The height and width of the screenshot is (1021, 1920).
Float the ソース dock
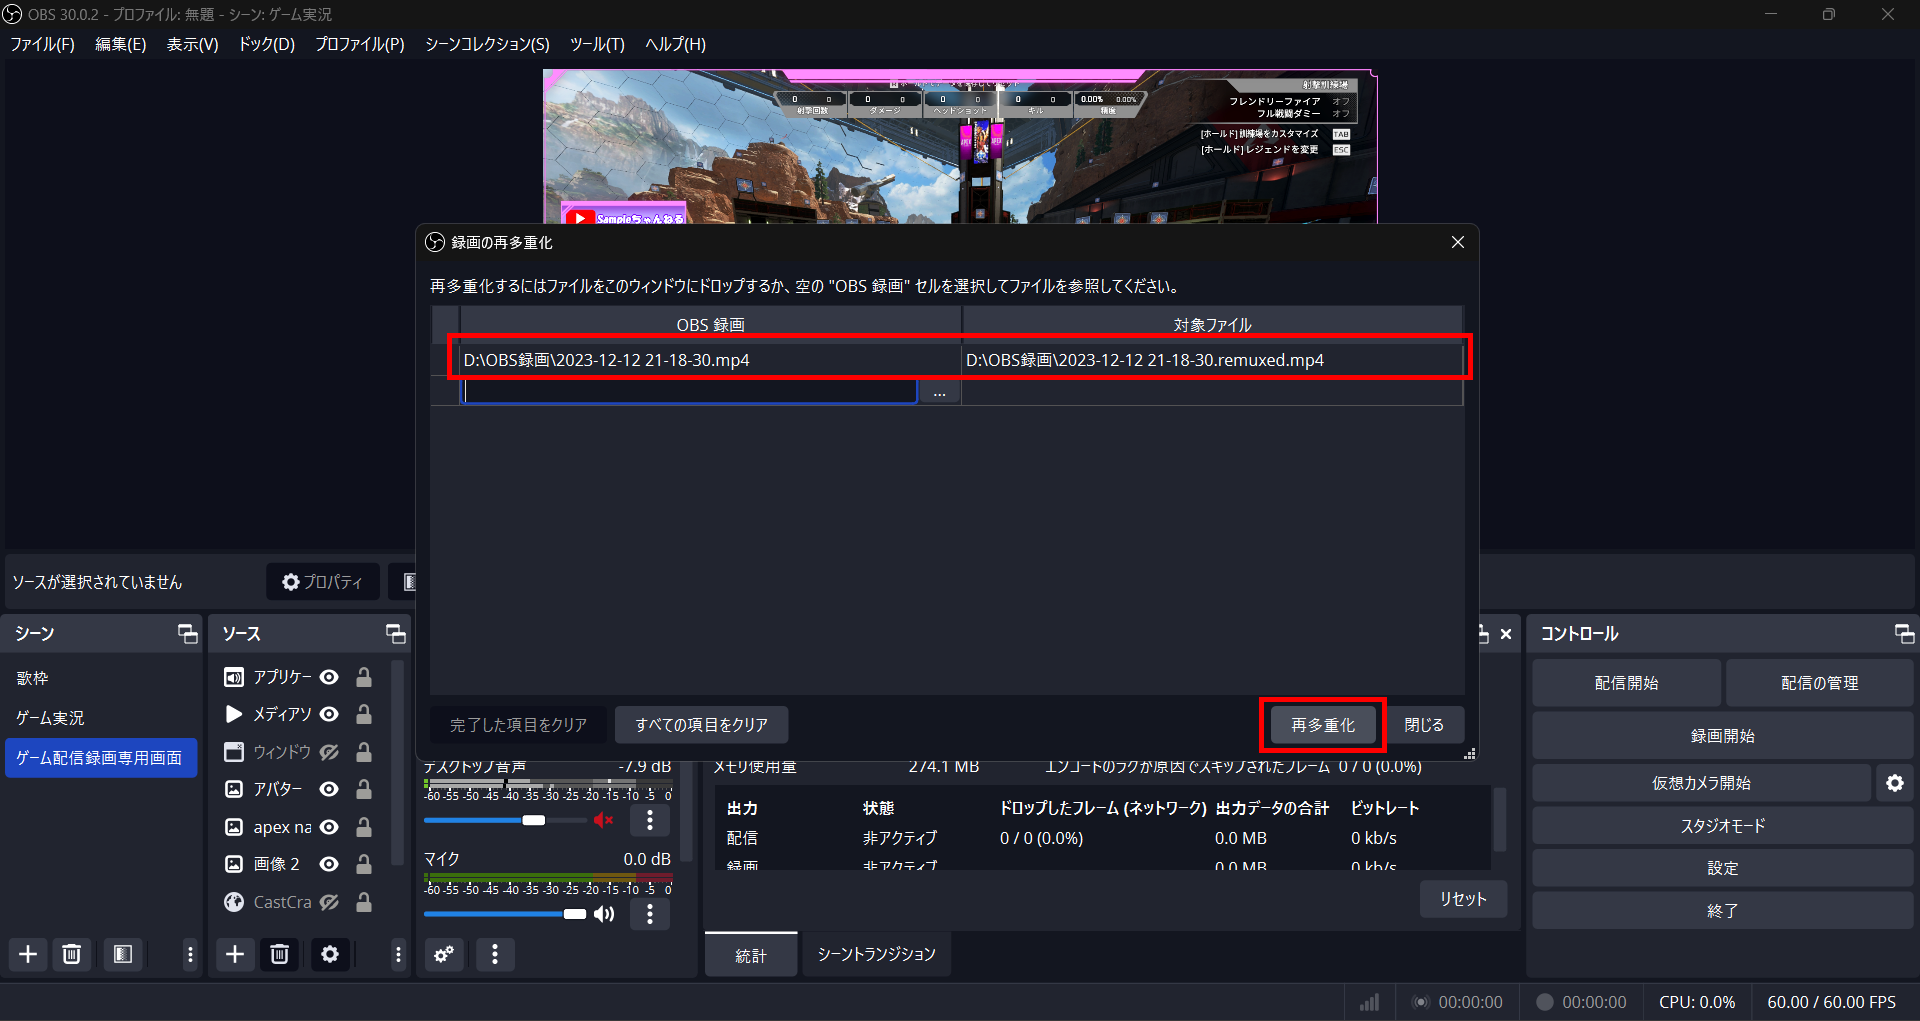coord(396,633)
